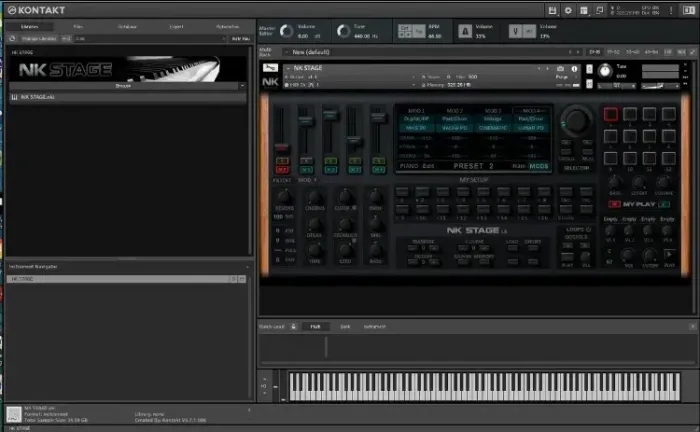Trigger pad 6 in pad grid
The image size is (700, 432).
630,136
